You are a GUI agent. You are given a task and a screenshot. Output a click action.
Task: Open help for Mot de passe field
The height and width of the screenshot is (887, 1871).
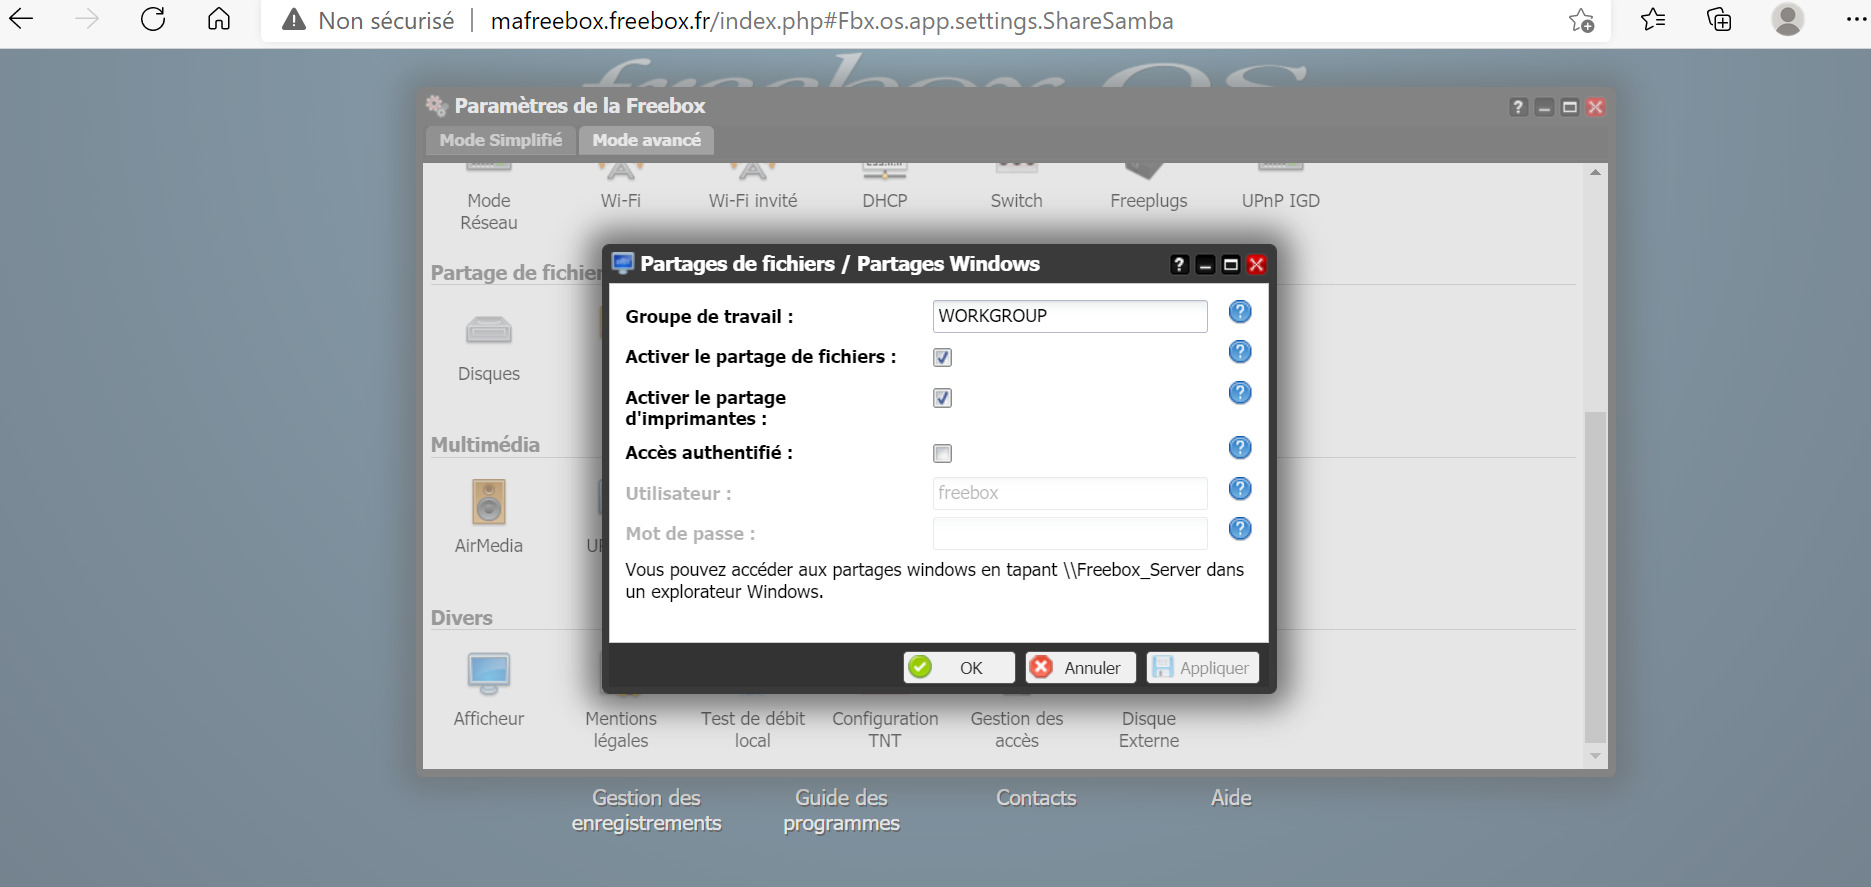point(1240,529)
